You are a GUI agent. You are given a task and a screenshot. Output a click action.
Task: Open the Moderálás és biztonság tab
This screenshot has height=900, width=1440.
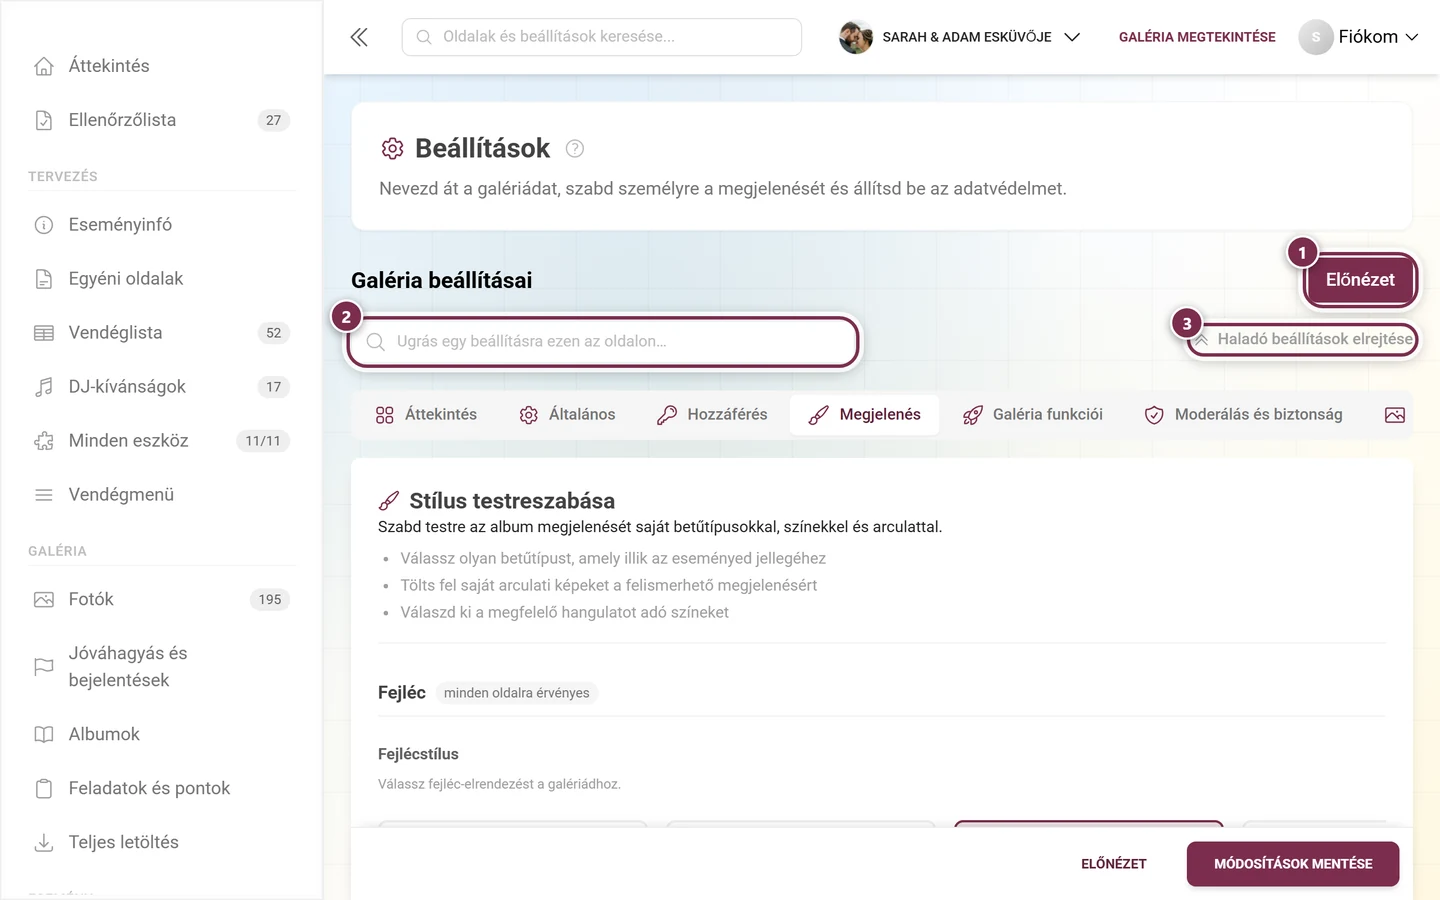click(1243, 415)
